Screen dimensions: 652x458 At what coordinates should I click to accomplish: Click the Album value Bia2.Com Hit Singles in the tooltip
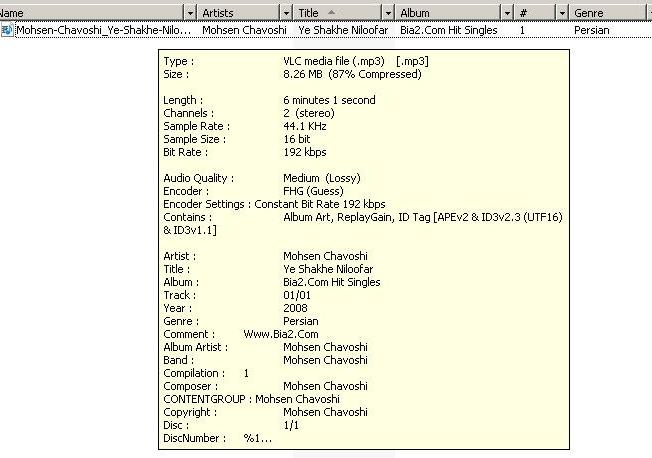(x=332, y=282)
